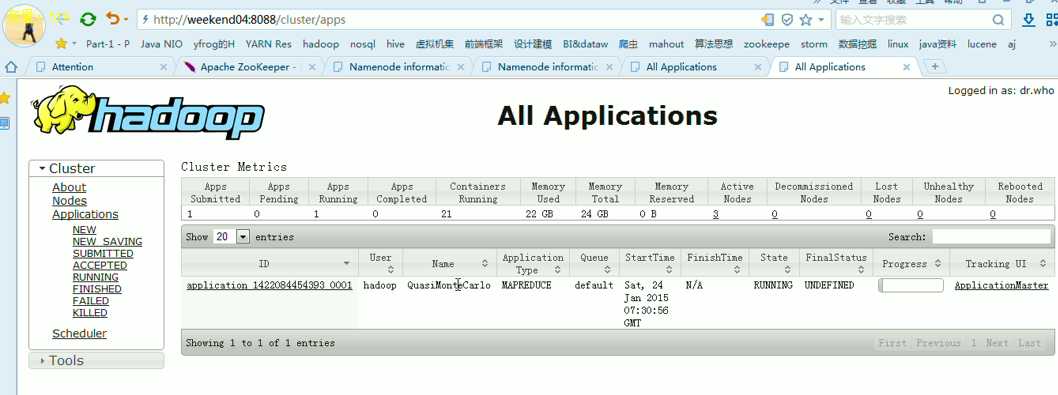1058x395 pixels.
Task: Sort the table by StartTime column
Action: [x=649, y=263]
